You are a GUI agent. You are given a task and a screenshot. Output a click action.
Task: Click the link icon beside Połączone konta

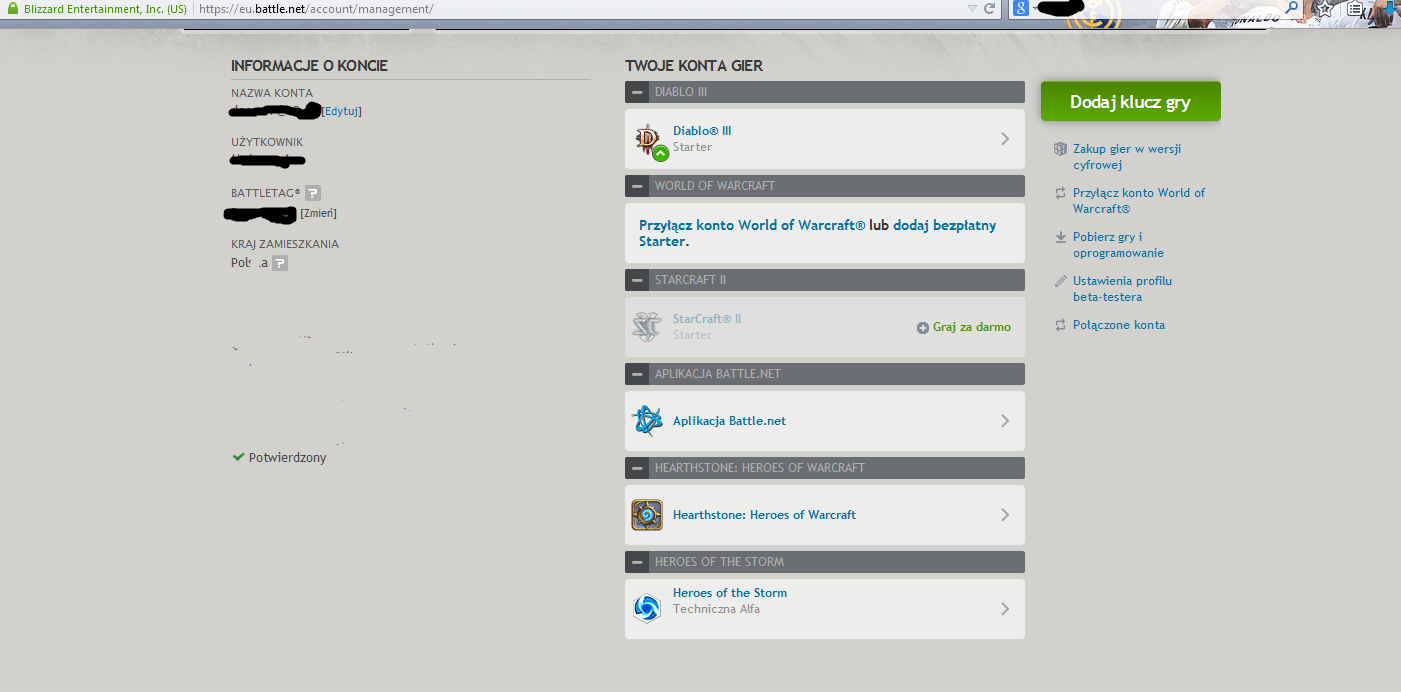point(1061,325)
